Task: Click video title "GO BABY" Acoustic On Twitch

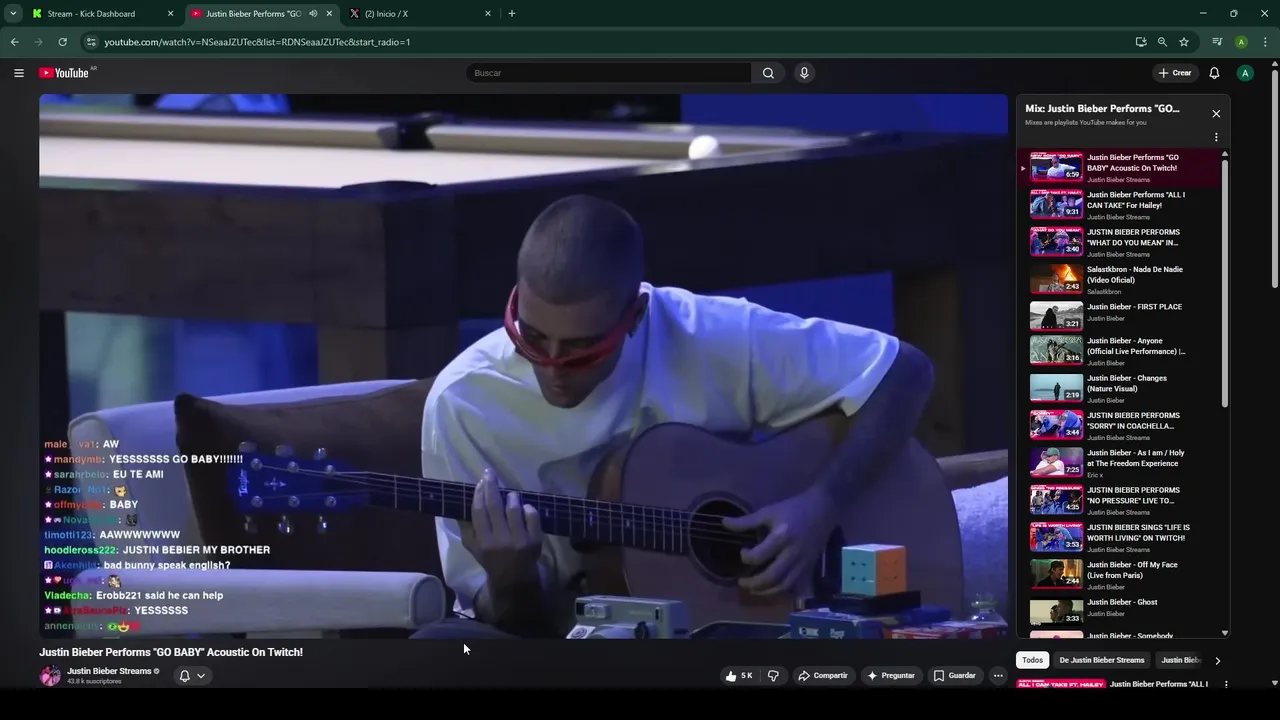Action: point(171,652)
